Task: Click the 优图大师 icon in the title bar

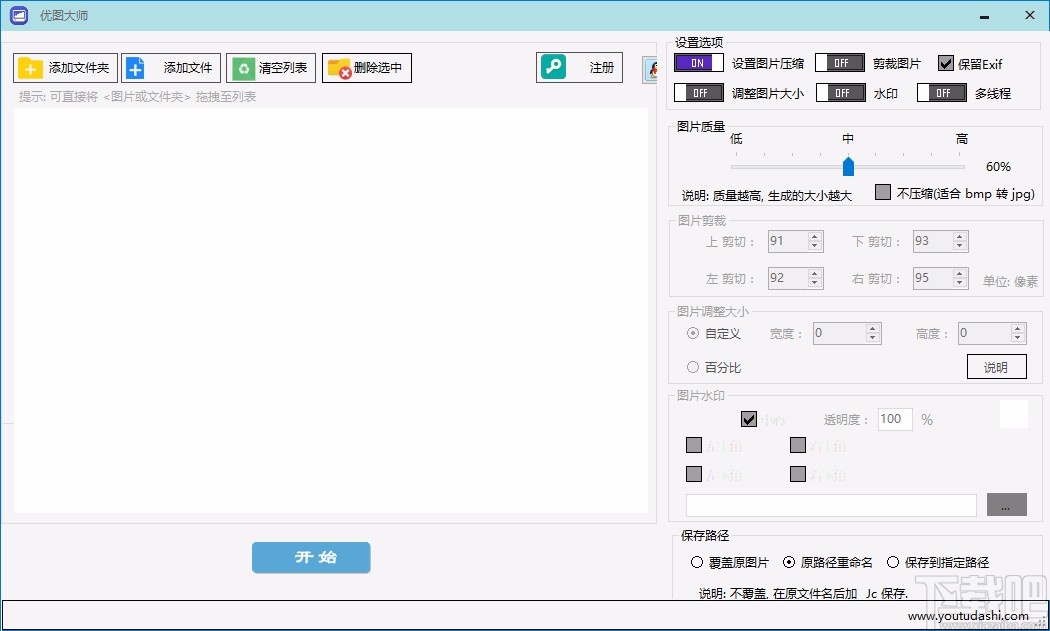Action: 17,15
